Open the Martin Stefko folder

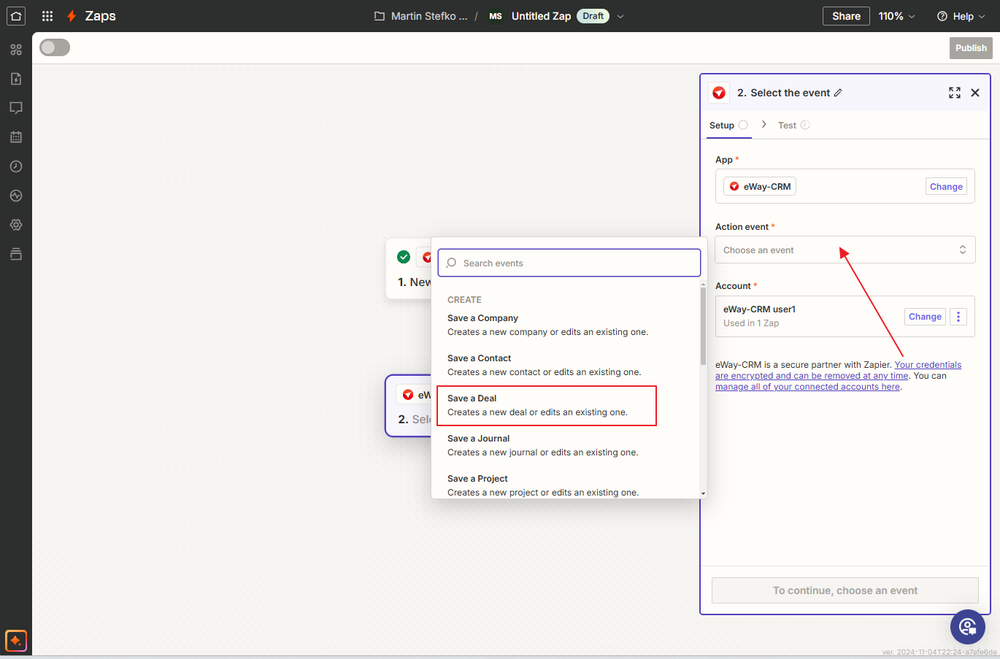[x=421, y=16]
